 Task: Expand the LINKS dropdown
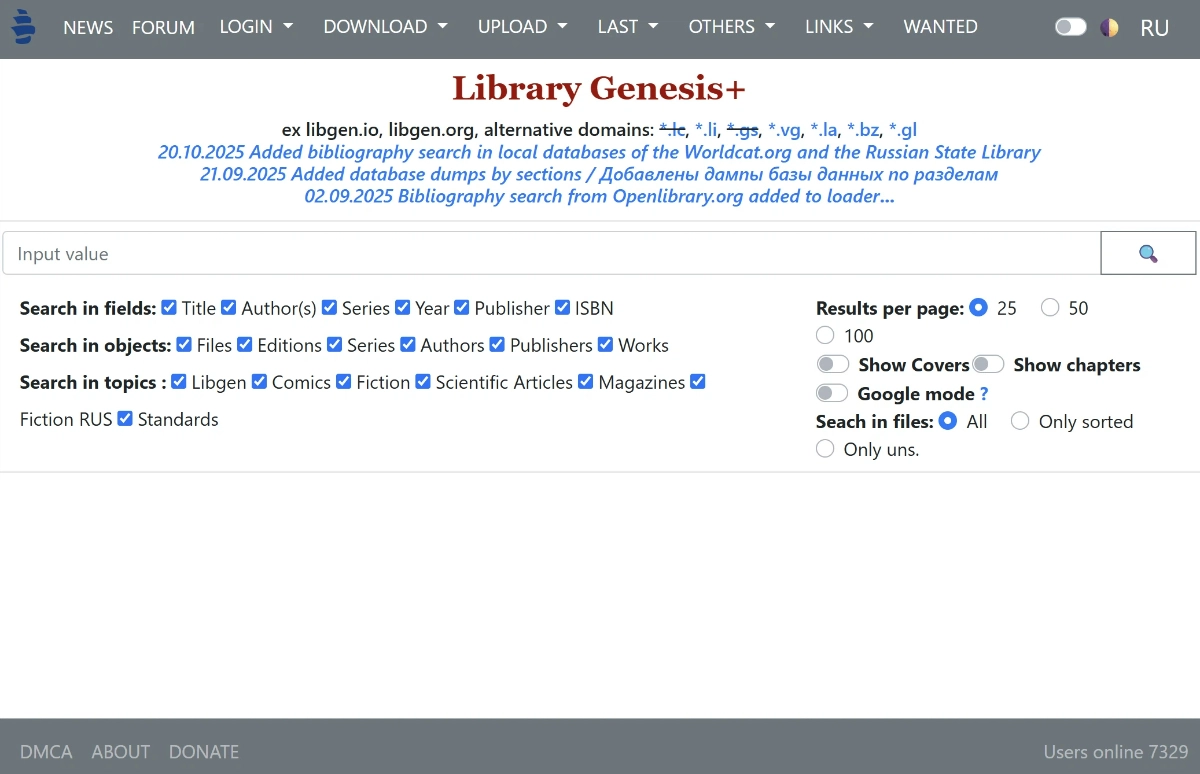[x=839, y=27]
